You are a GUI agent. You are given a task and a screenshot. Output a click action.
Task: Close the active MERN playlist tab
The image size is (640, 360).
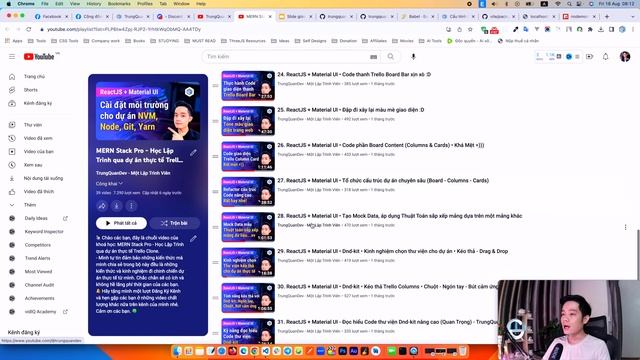(x=270, y=17)
